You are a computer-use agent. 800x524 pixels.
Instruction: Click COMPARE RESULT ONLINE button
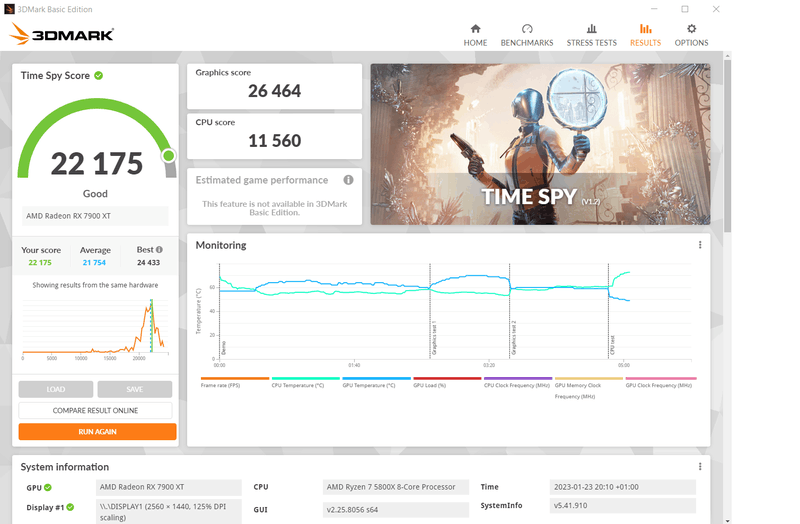click(95, 410)
